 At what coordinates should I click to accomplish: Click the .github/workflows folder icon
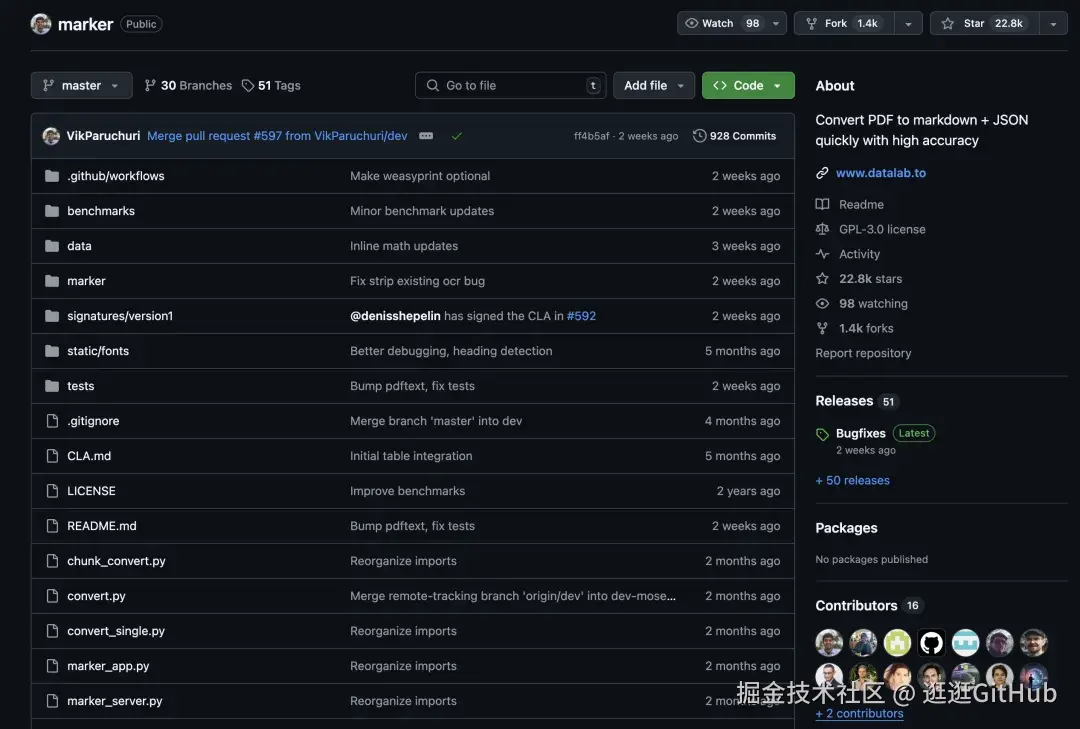[x=52, y=176]
